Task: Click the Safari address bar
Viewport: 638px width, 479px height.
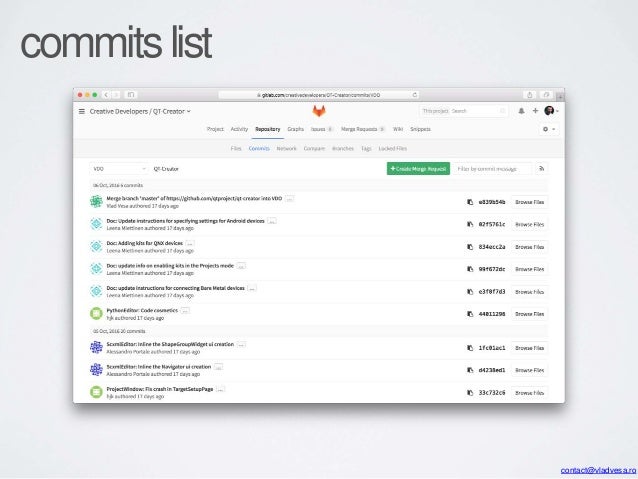Action: click(x=319, y=95)
